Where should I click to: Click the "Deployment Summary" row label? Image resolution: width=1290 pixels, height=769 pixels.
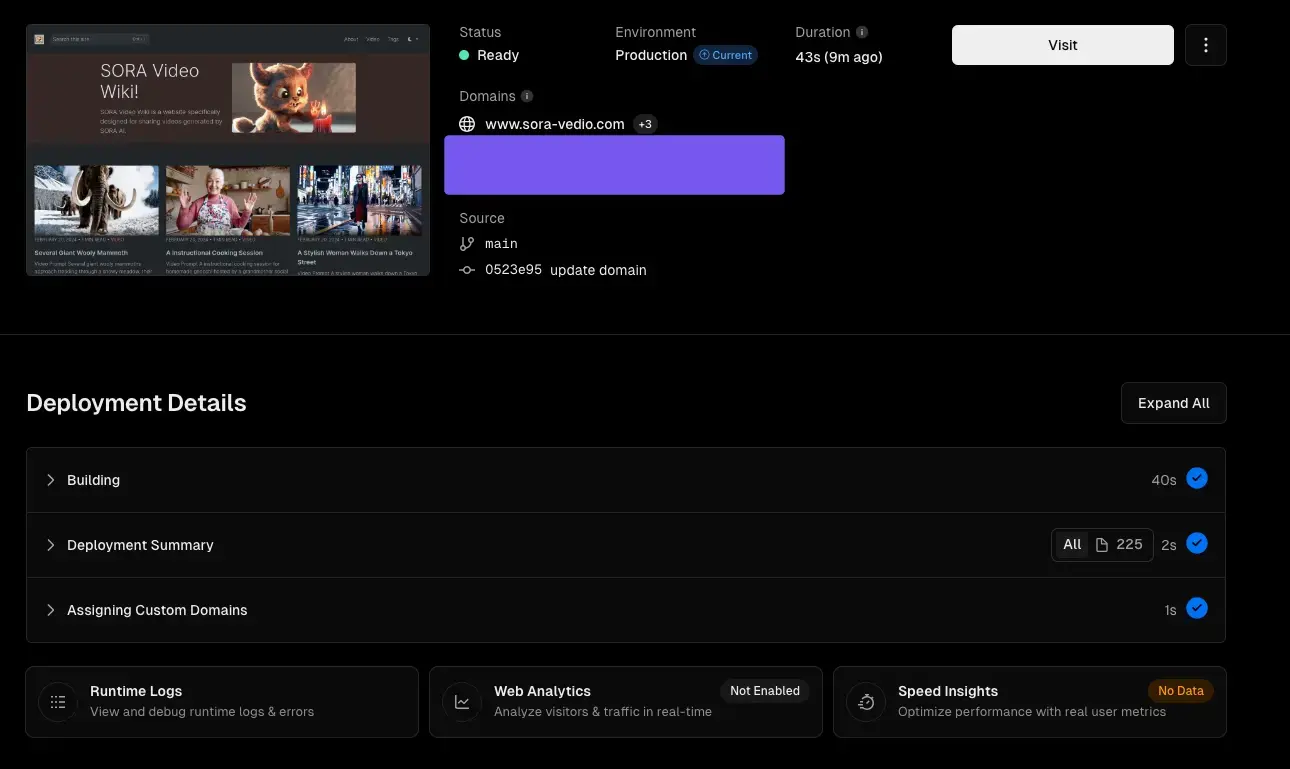(x=140, y=545)
